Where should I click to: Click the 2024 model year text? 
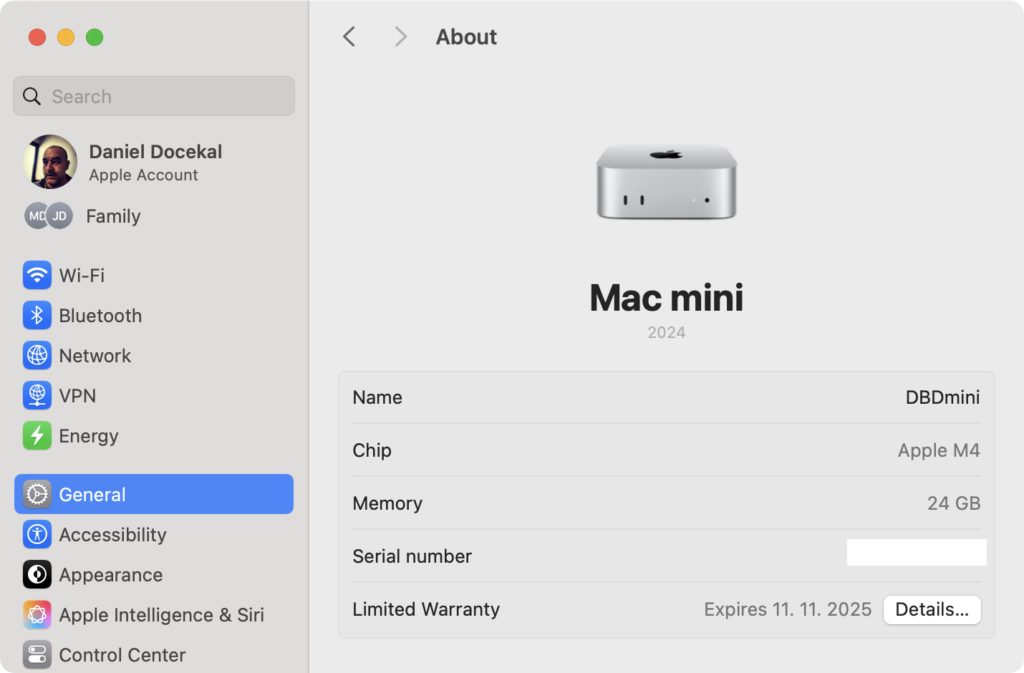(x=666, y=333)
